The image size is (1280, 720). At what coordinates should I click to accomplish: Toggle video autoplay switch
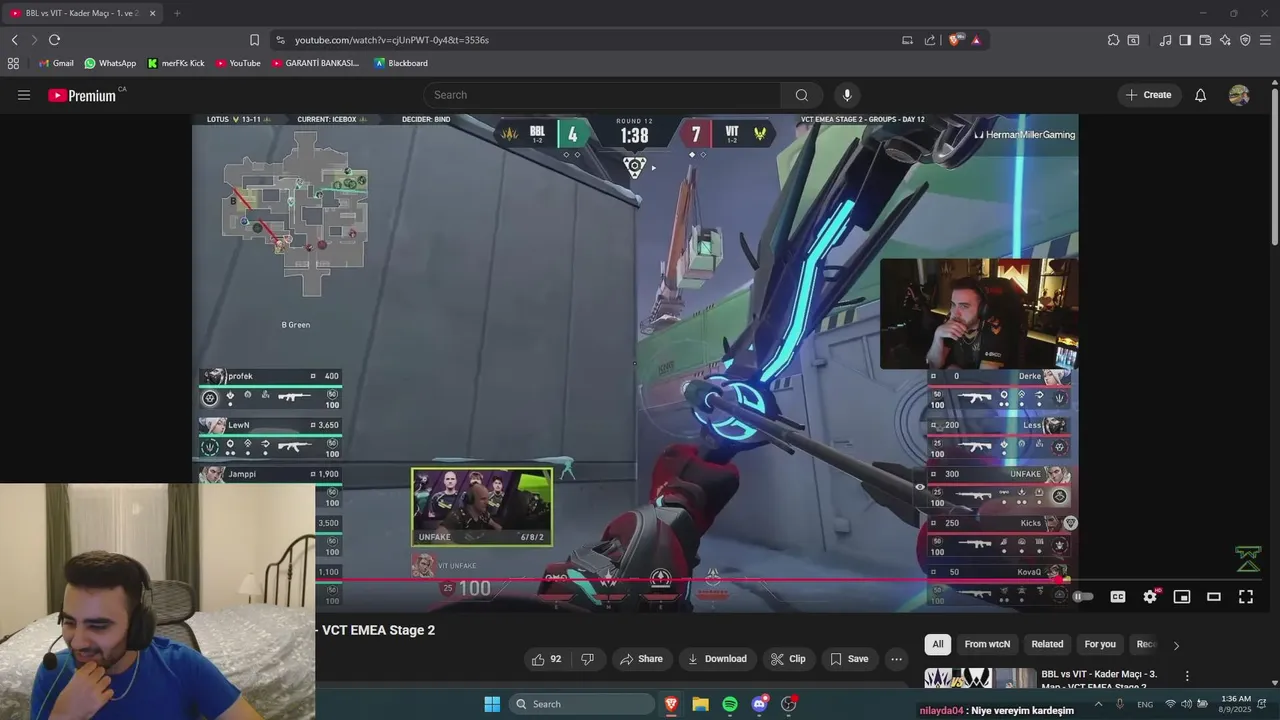point(1083,597)
